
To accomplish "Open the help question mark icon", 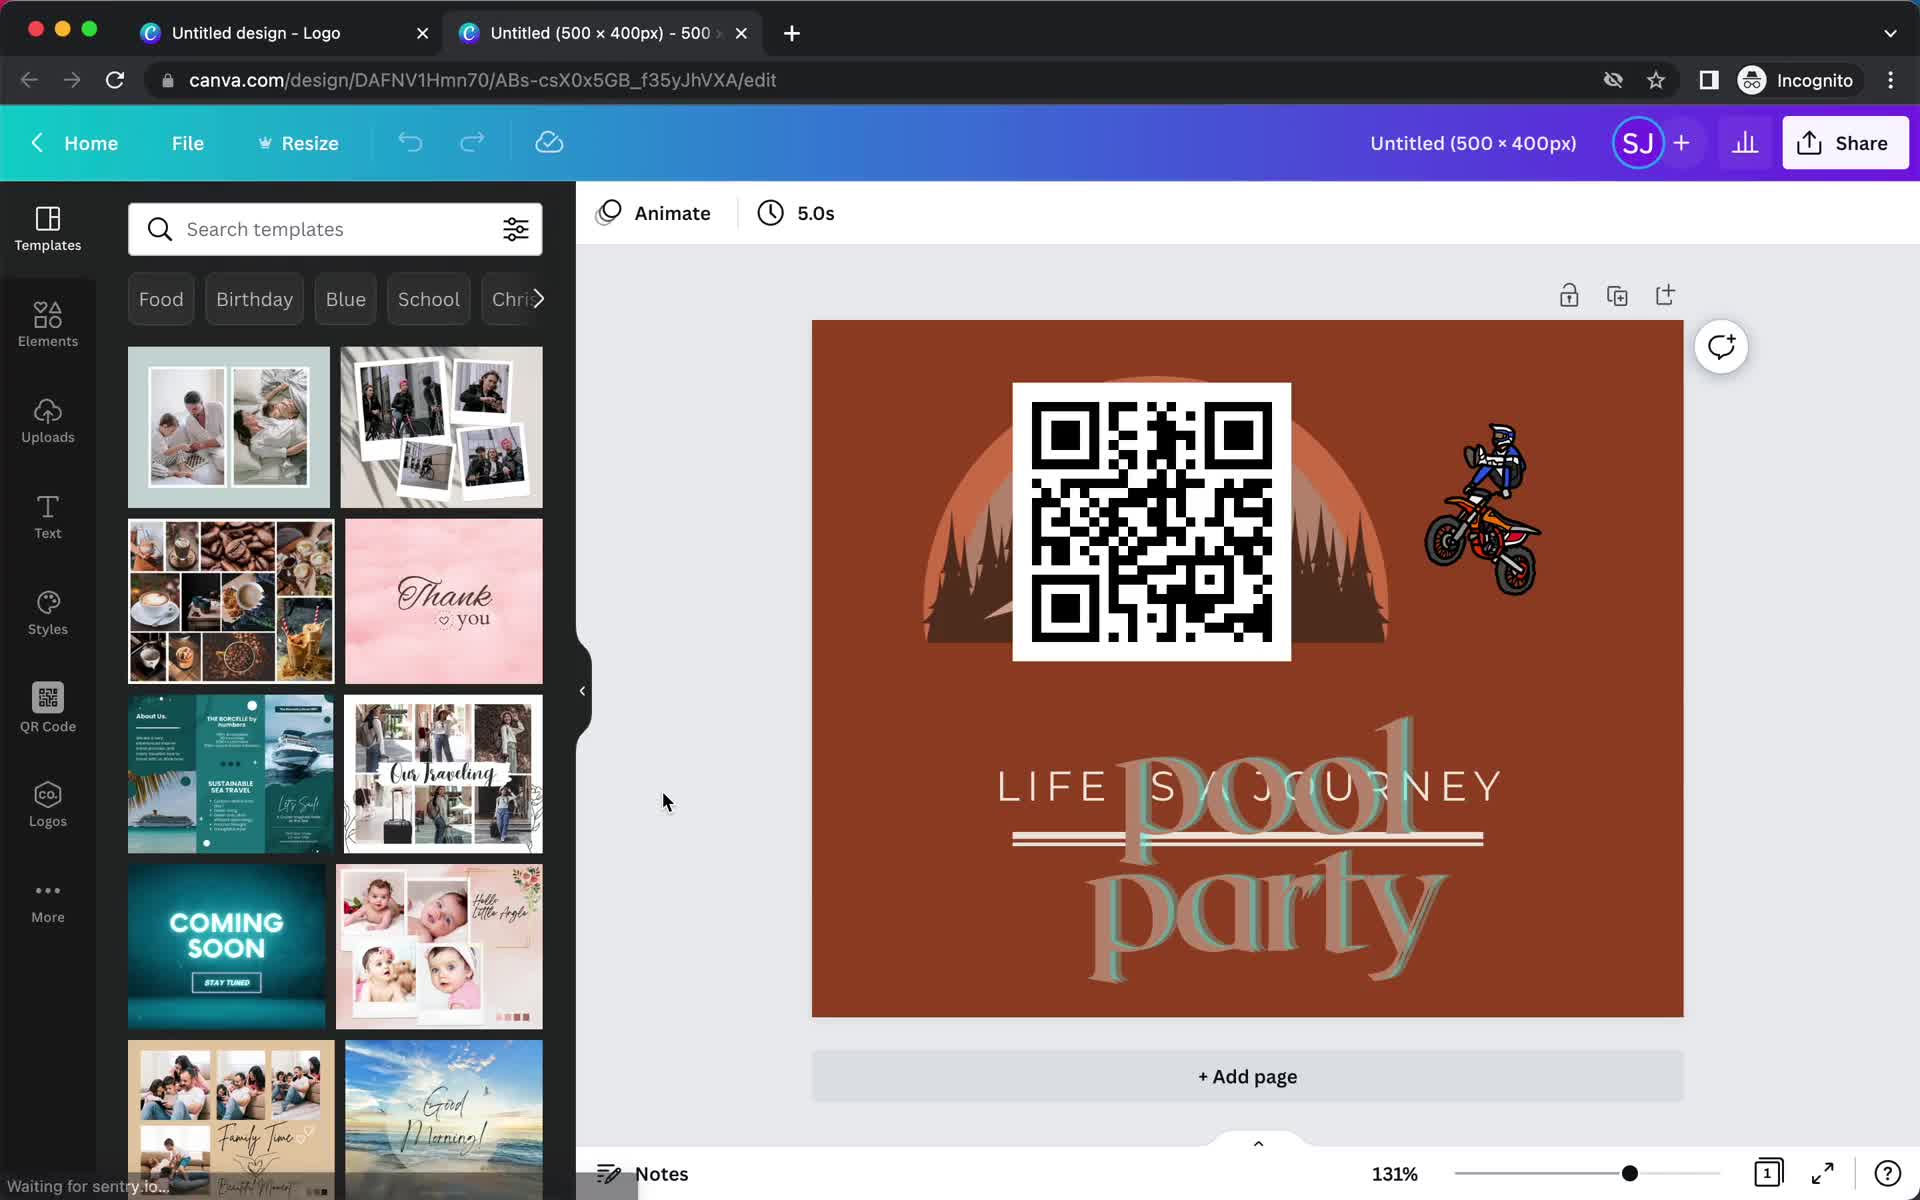I will click(1887, 1173).
